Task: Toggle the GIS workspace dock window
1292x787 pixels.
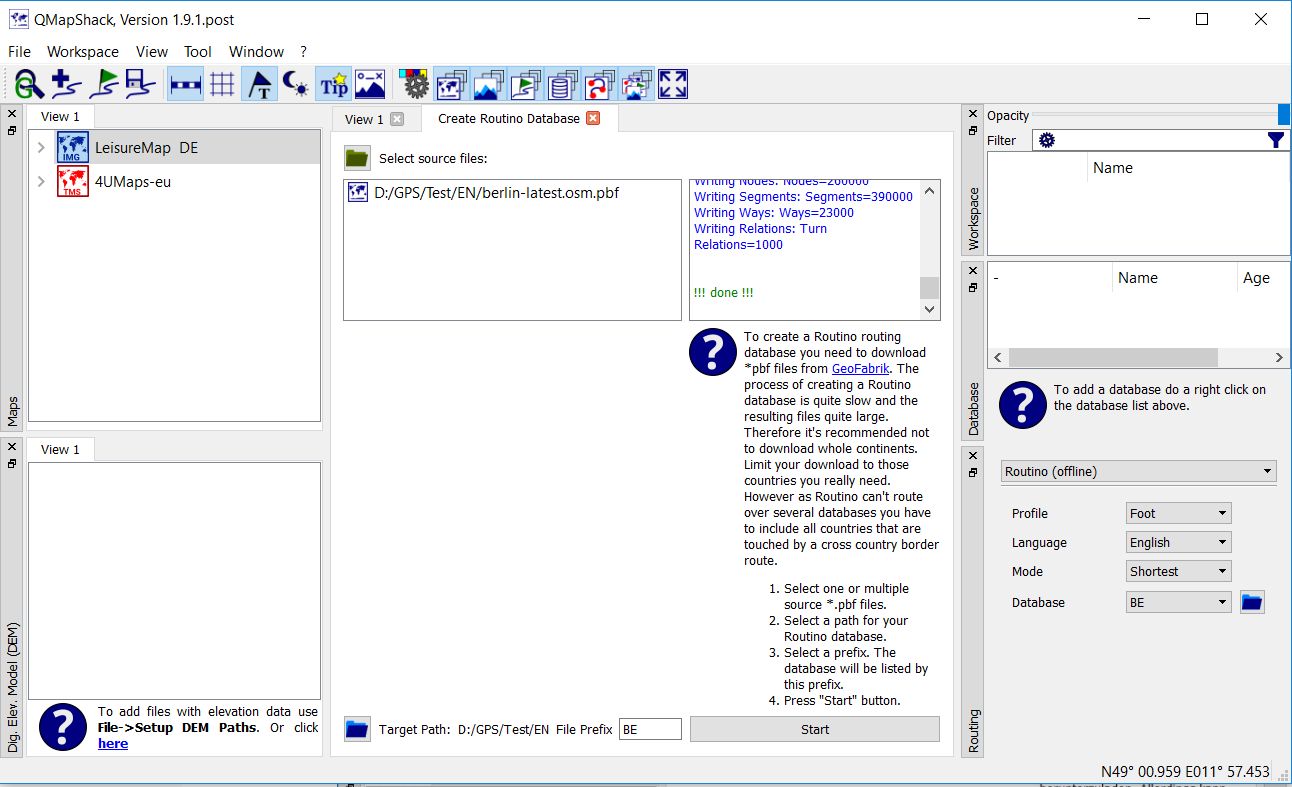Action: 526,84
